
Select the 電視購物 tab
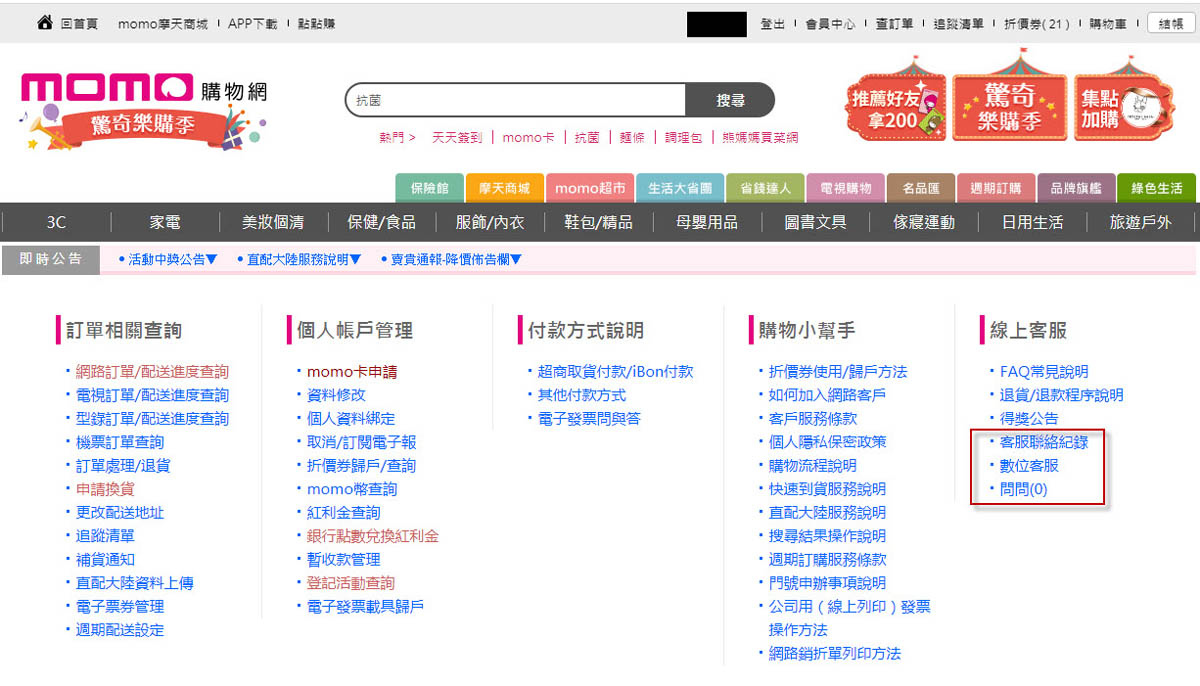[845, 188]
